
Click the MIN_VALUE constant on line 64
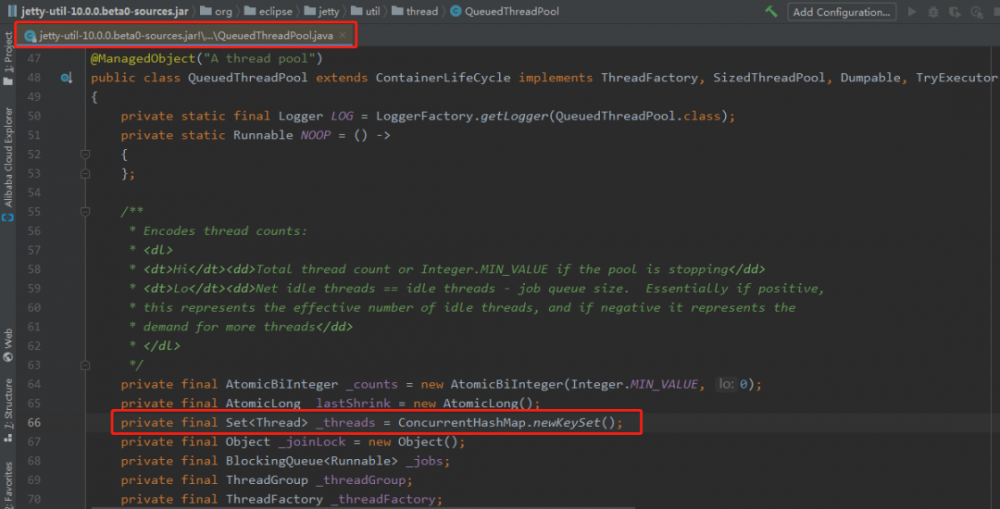(664, 385)
